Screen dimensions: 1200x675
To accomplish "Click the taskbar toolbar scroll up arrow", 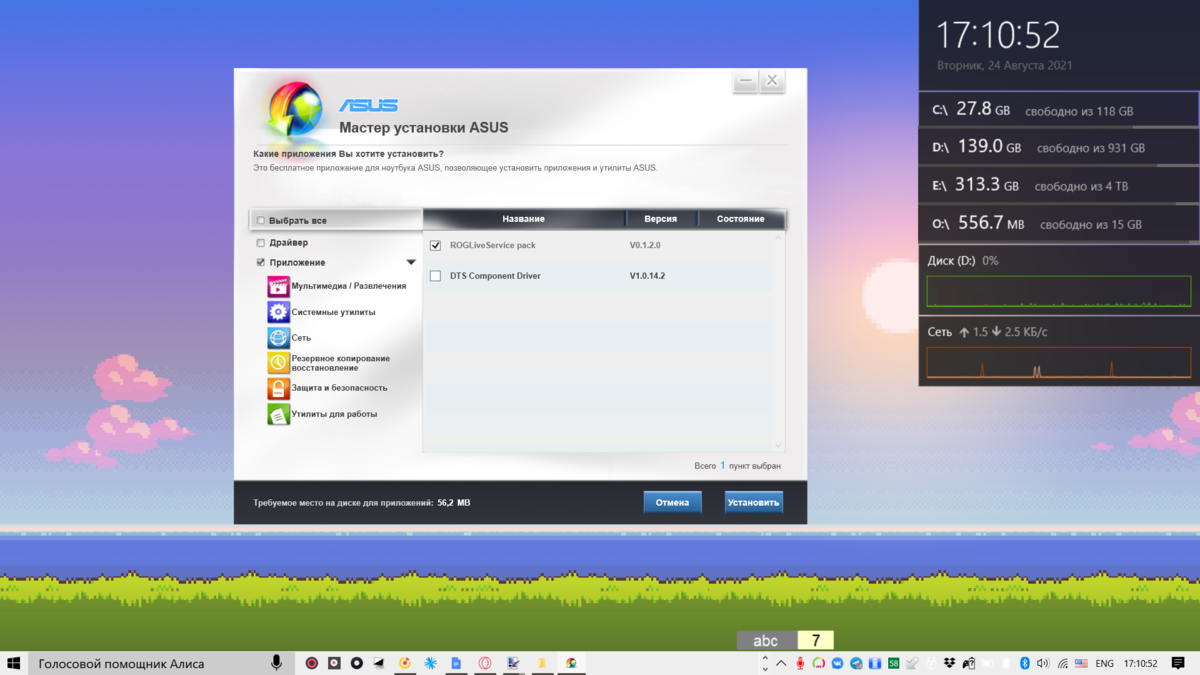I will pos(765,658).
